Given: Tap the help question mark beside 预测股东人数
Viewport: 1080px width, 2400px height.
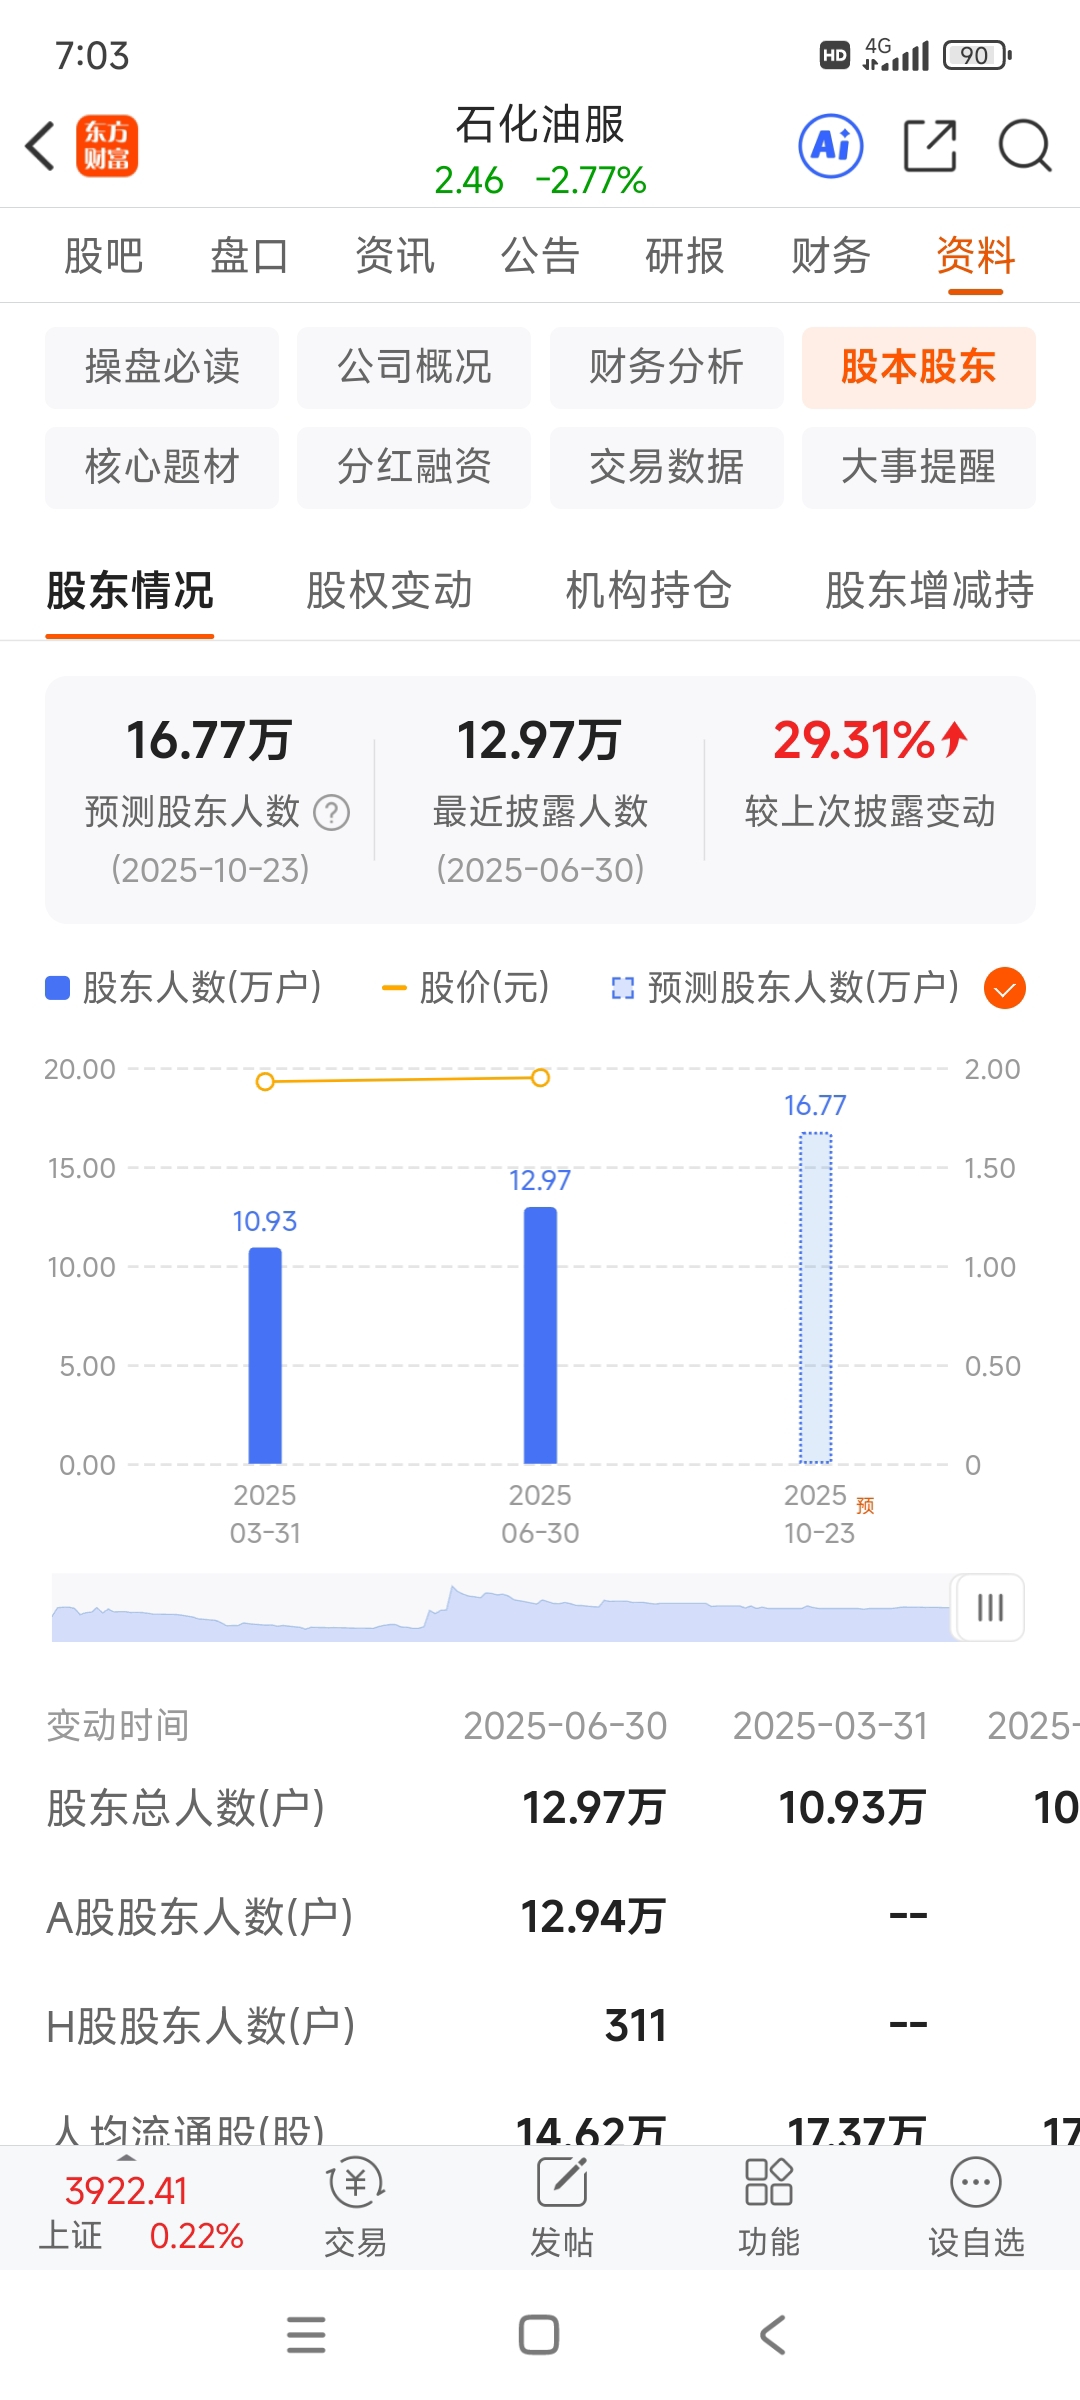Looking at the screenshot, I should (x=332, y=812).
